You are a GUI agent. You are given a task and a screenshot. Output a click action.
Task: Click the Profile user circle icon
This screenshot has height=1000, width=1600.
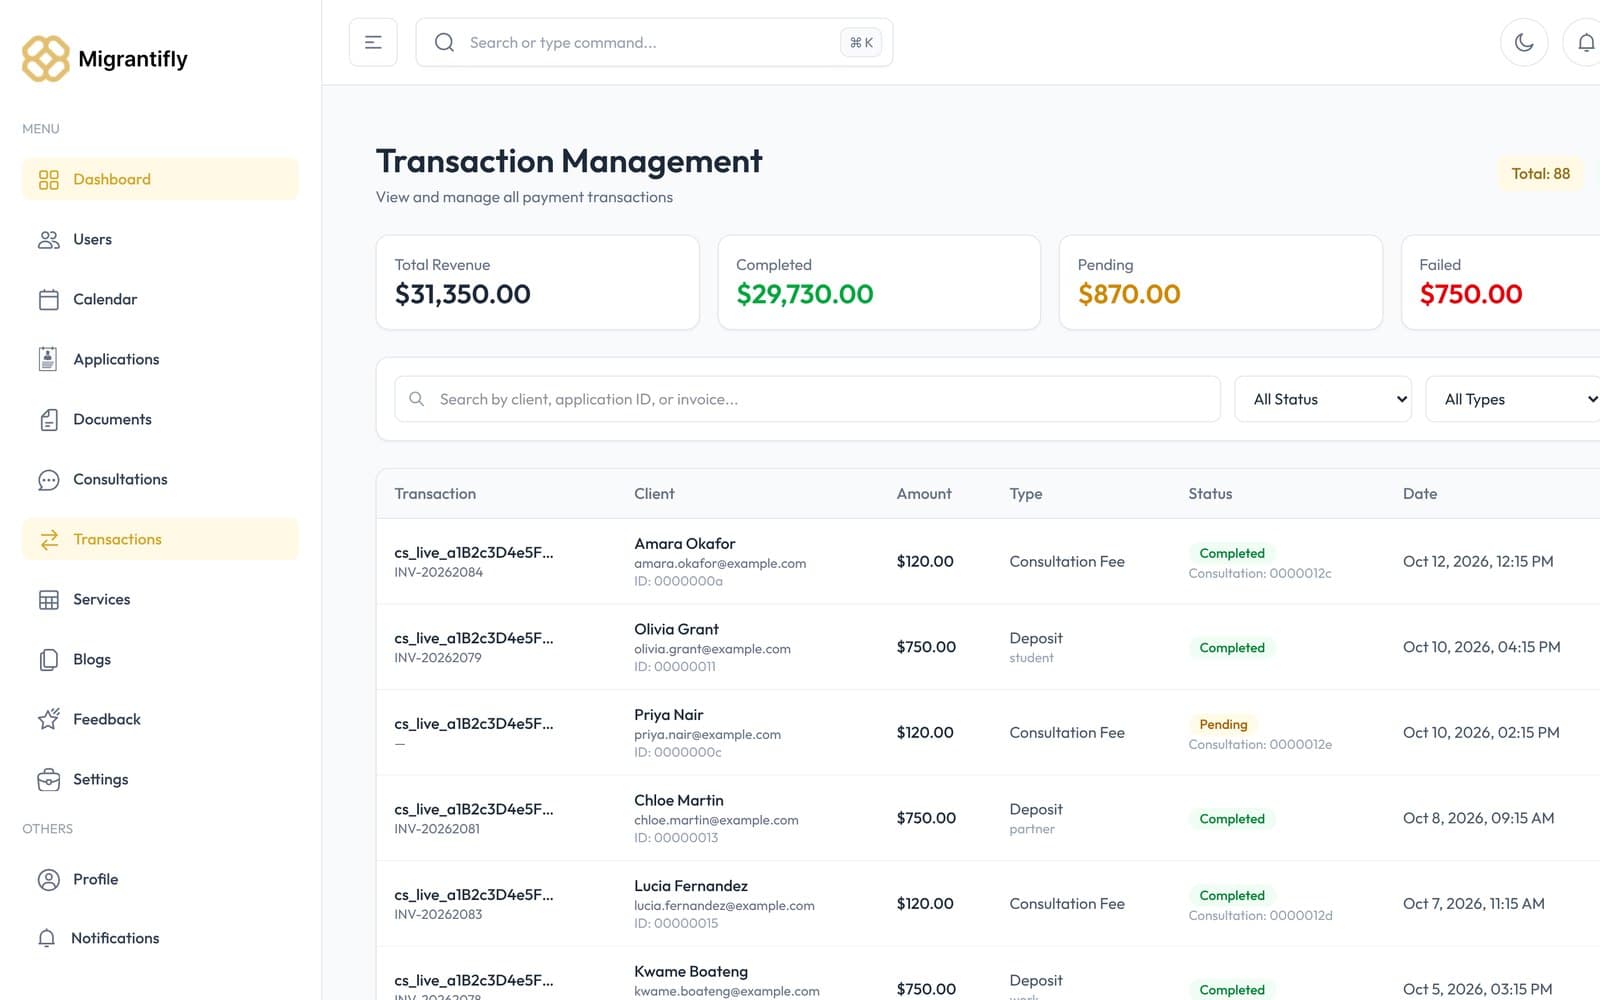pos(48,879)
